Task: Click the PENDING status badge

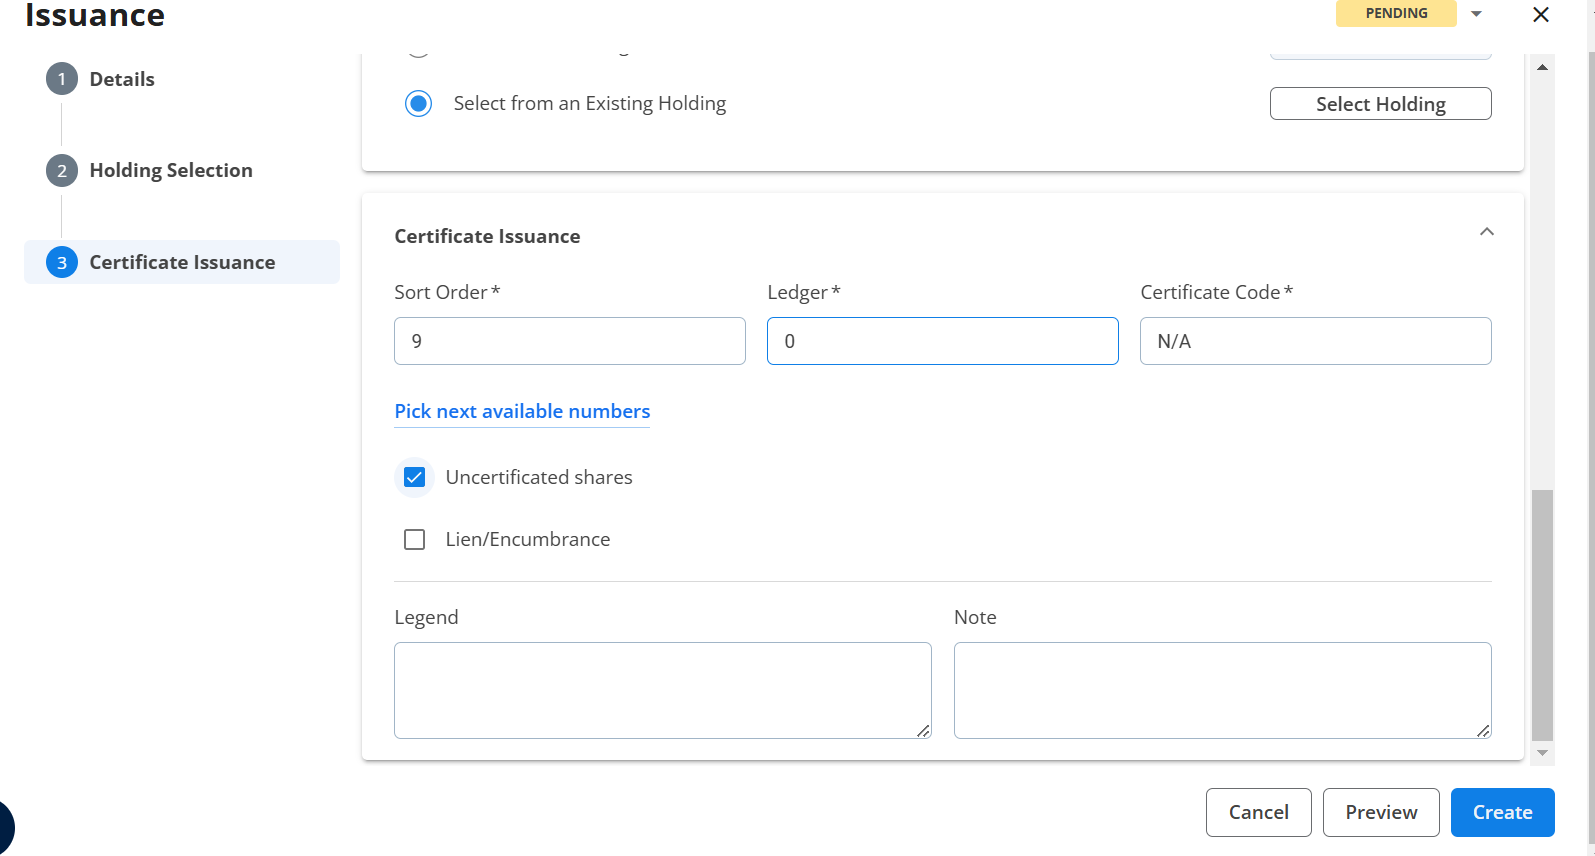Action: [x=1396, y=14]
